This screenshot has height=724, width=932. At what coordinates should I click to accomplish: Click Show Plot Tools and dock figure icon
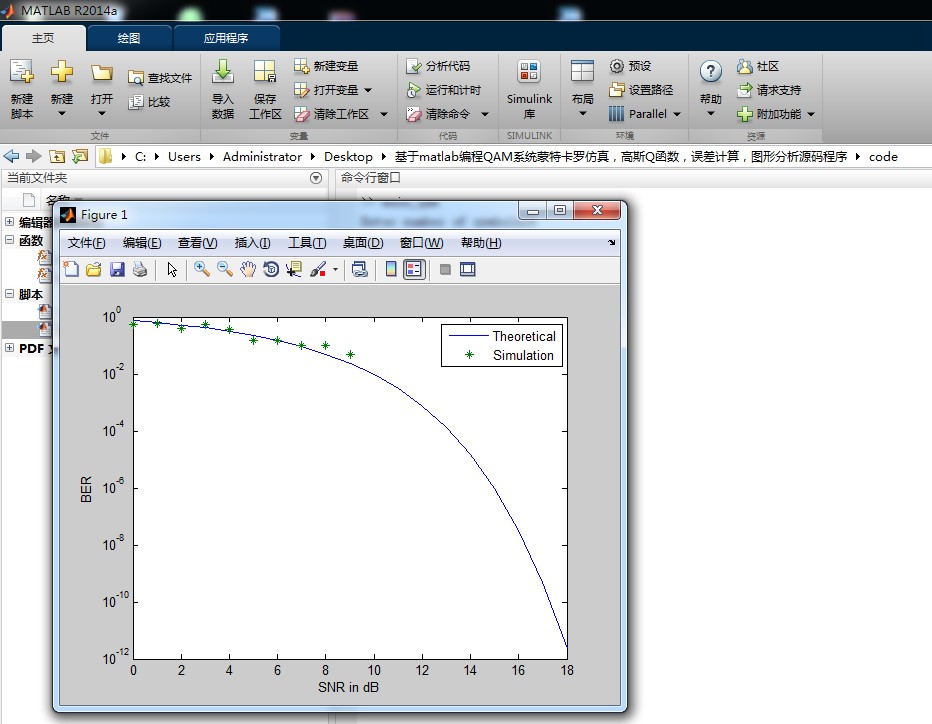468,269
